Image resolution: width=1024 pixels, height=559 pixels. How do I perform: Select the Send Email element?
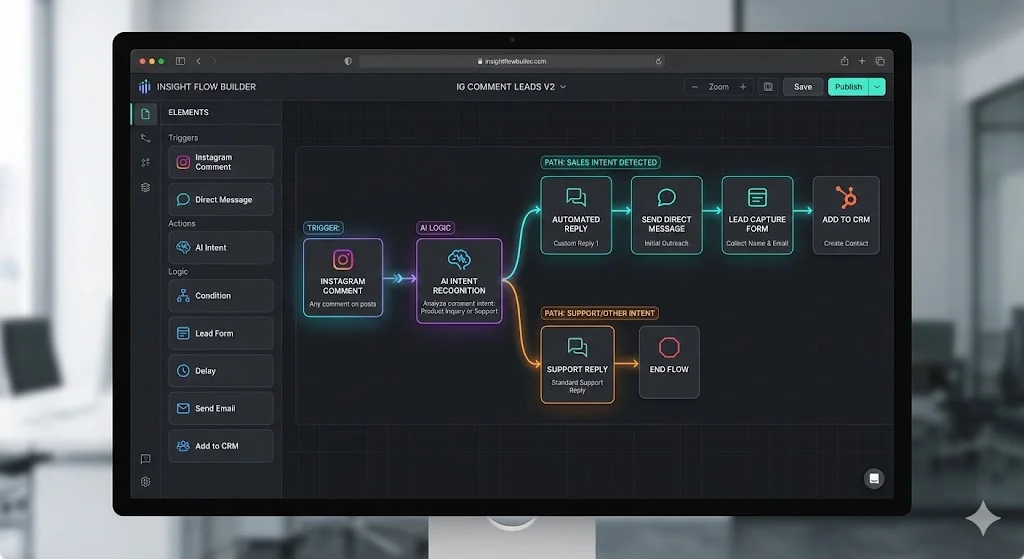click(x=221, y=408)
